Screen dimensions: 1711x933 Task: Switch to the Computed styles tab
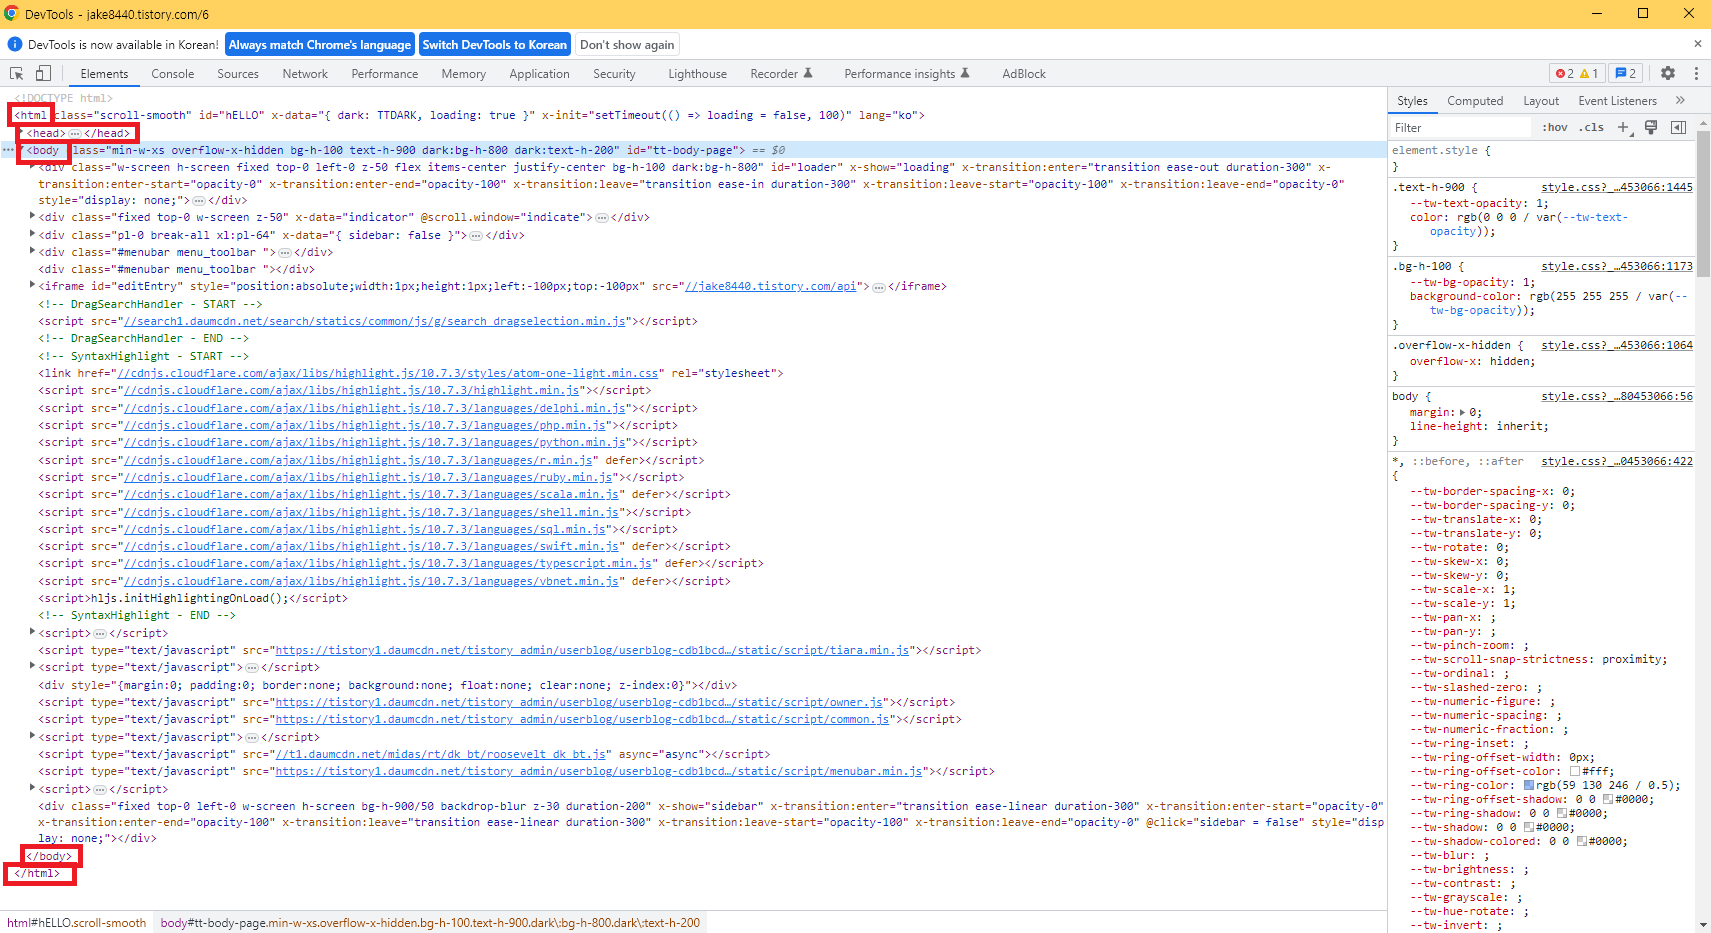(x=1475, y=101)
